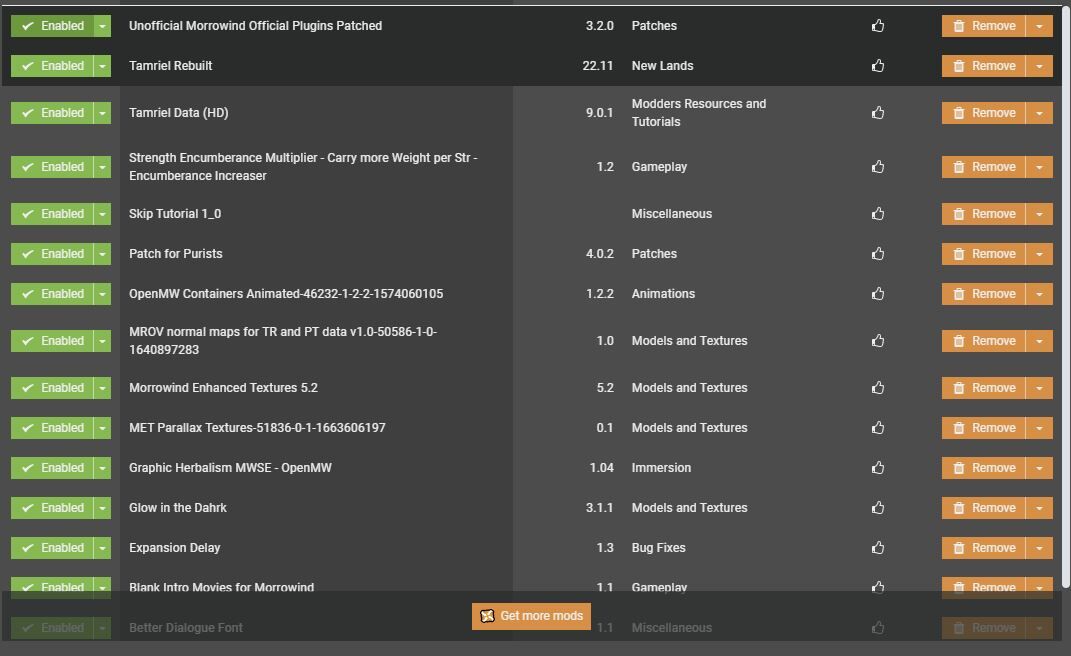
Task: Open Remove options arrow for Tamriel Data (HD)
Action: [1039, 113]
